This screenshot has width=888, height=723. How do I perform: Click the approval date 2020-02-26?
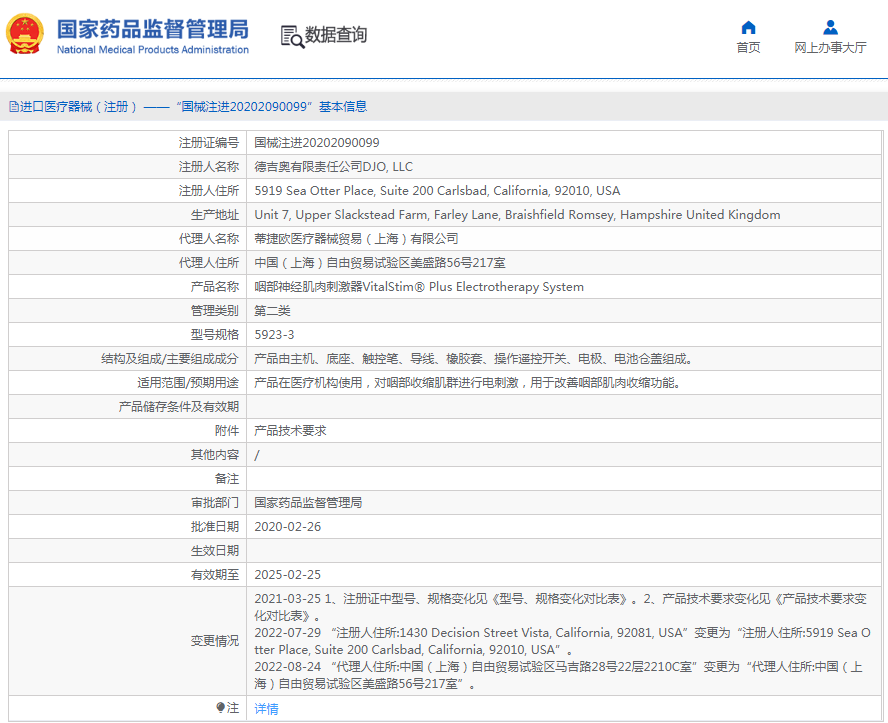287,527
